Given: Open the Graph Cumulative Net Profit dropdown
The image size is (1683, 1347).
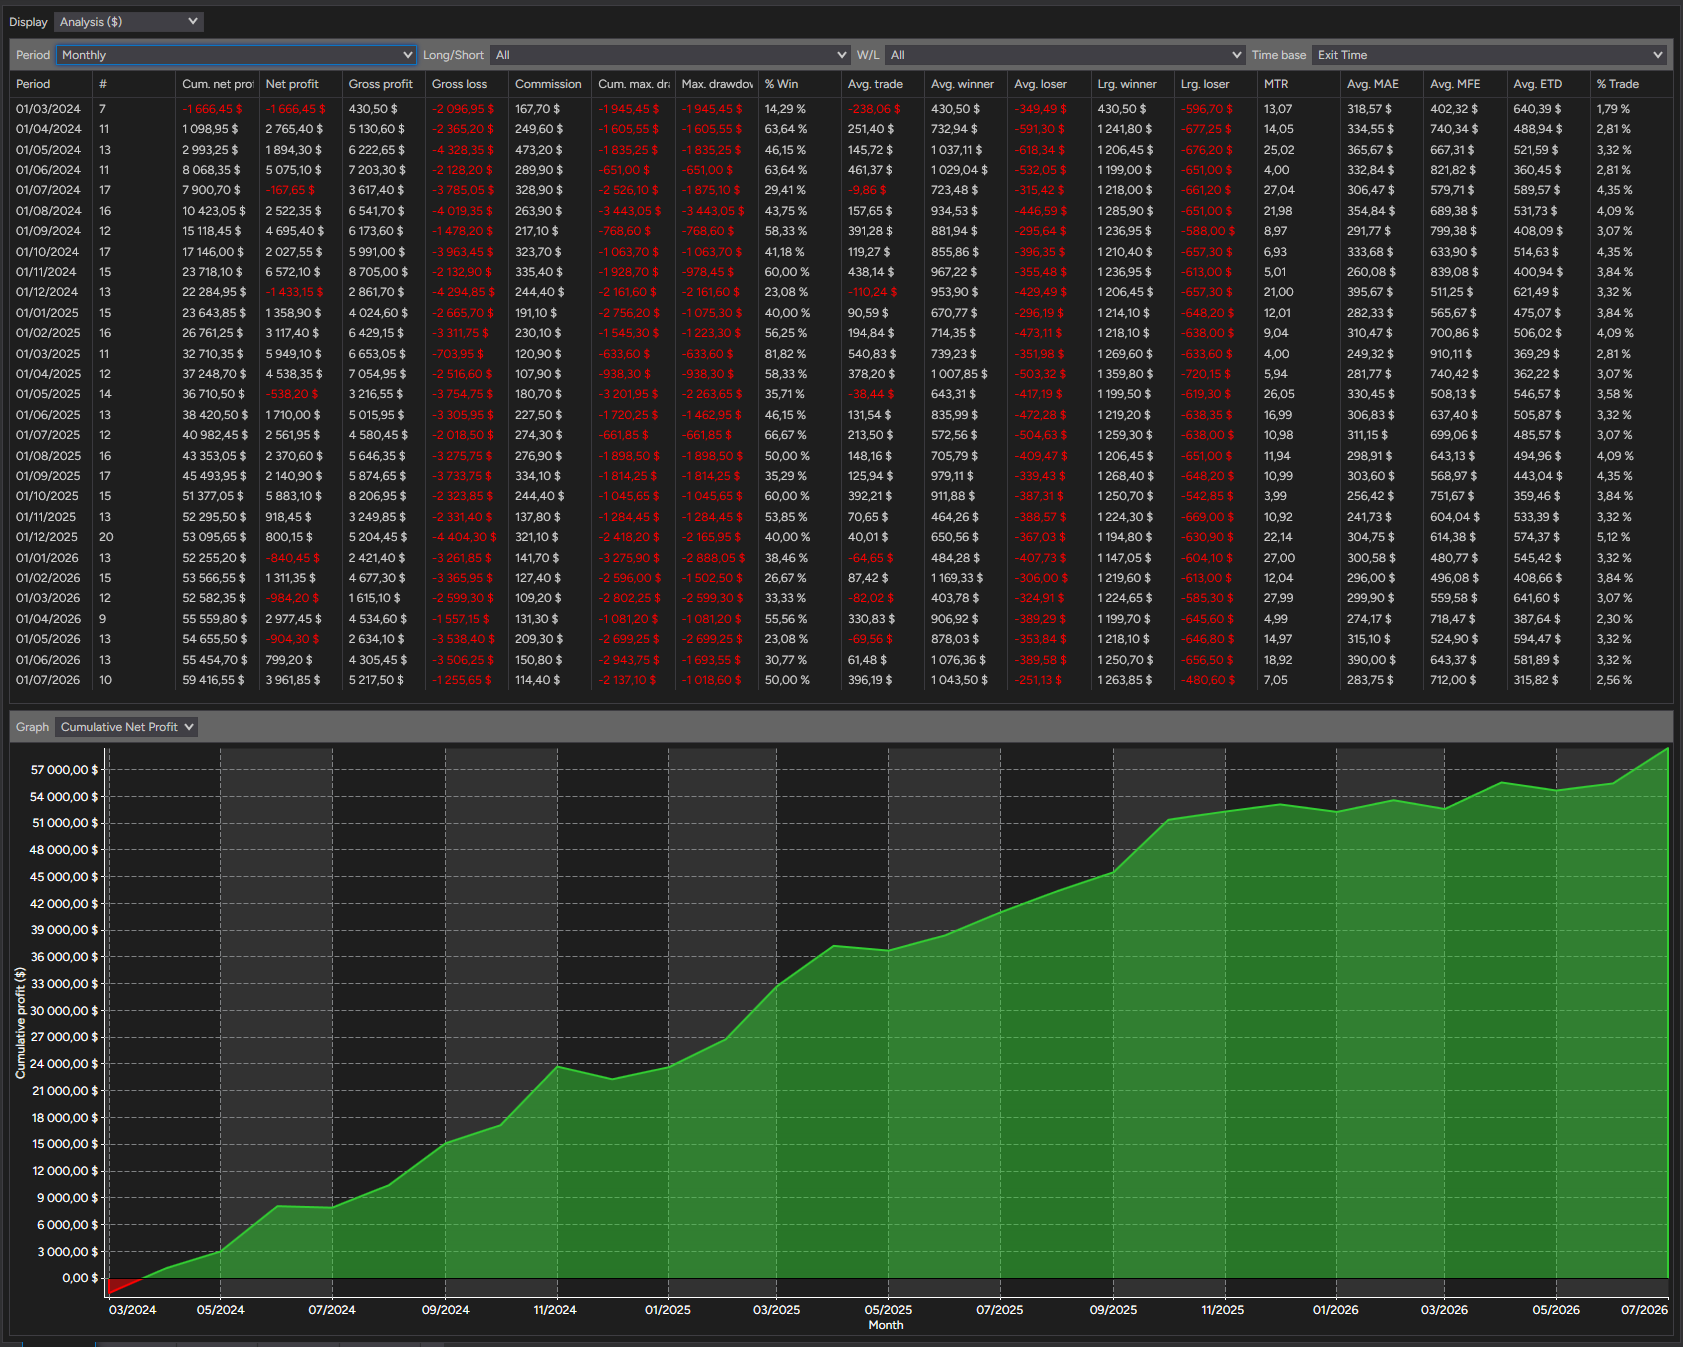Looking at the screenshot, I should [x=126, y=727].
